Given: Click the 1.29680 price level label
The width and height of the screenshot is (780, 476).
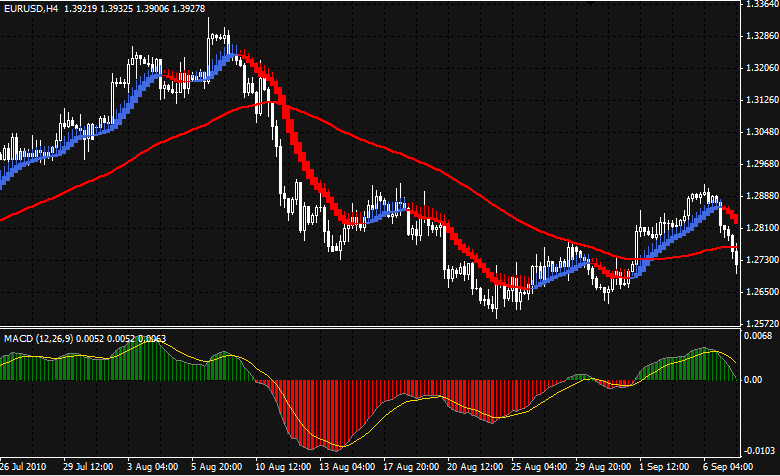Looking at the screenshot, I should [x=762, y=164].
